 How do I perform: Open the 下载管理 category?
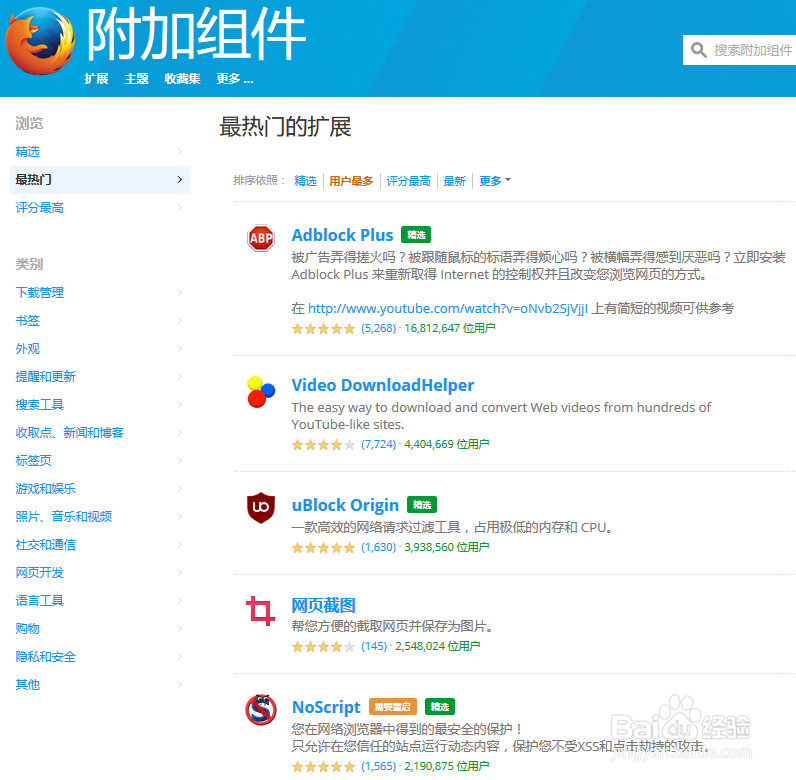coord(40,292)
